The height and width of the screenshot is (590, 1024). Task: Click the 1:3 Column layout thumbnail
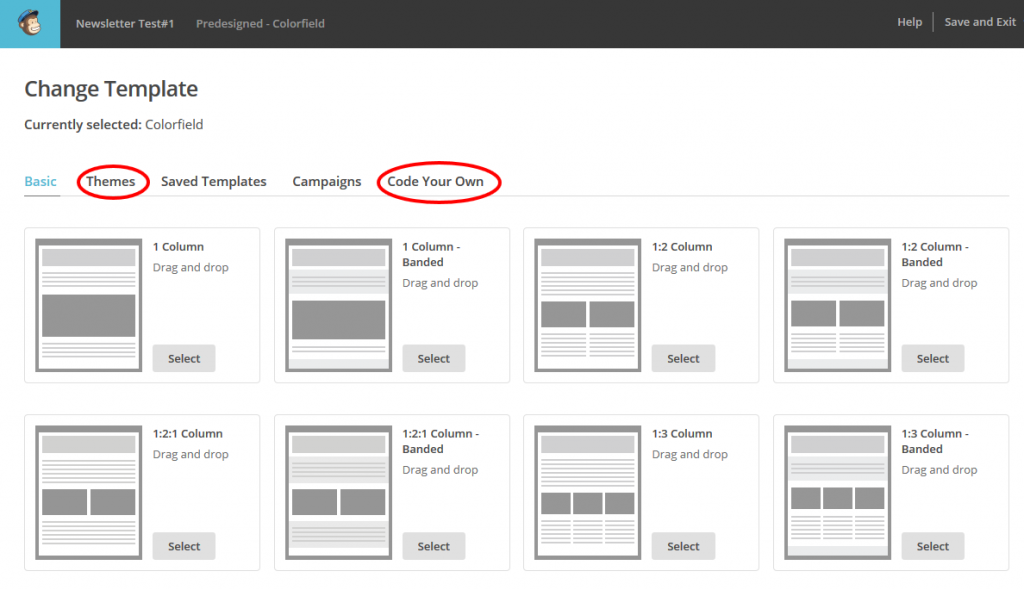click(x=588, y=492)
